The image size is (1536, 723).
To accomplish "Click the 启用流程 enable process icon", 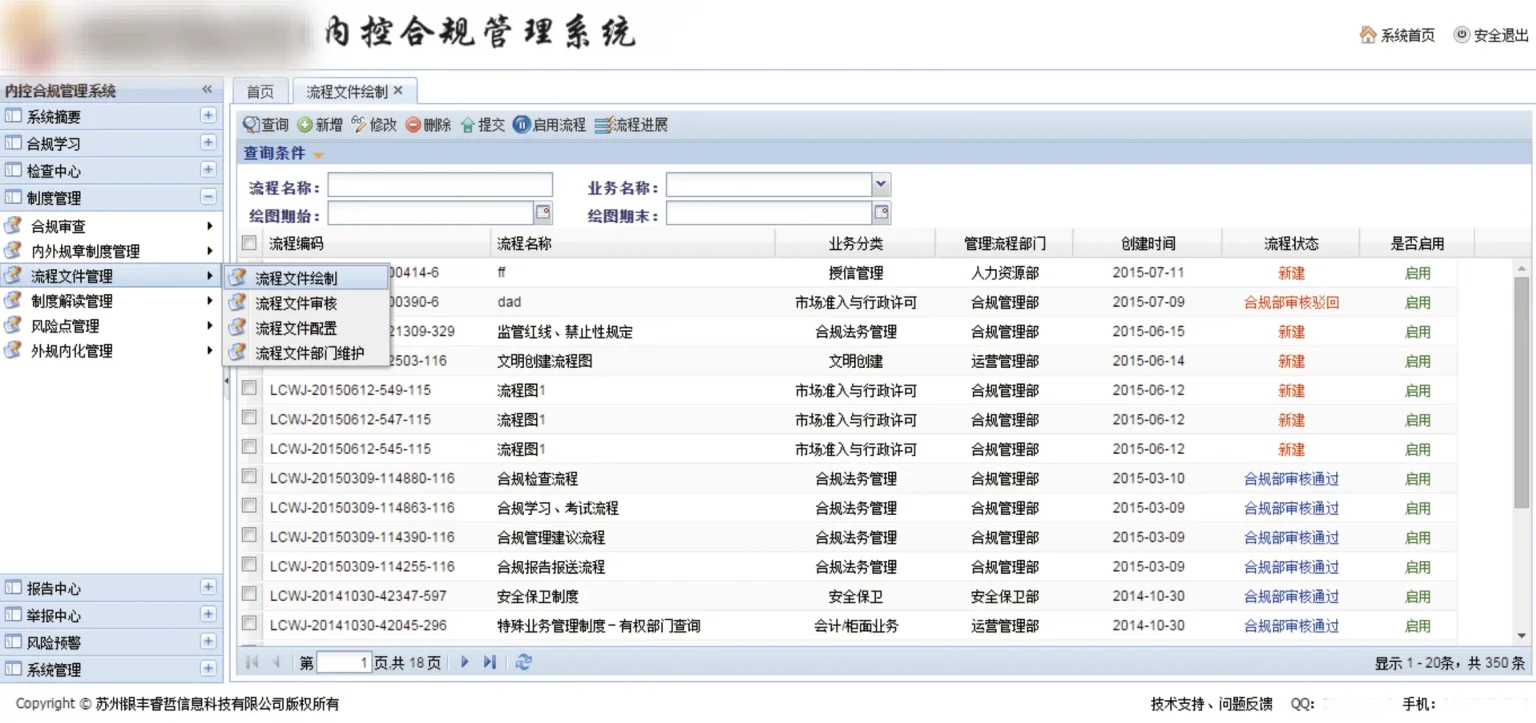I will [x=521, y=125].
